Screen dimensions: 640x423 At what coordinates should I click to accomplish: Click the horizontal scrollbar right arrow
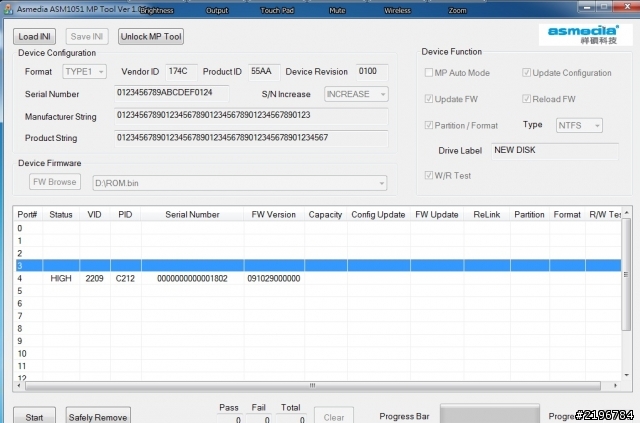pyautogui.click(x=615, y=385)
